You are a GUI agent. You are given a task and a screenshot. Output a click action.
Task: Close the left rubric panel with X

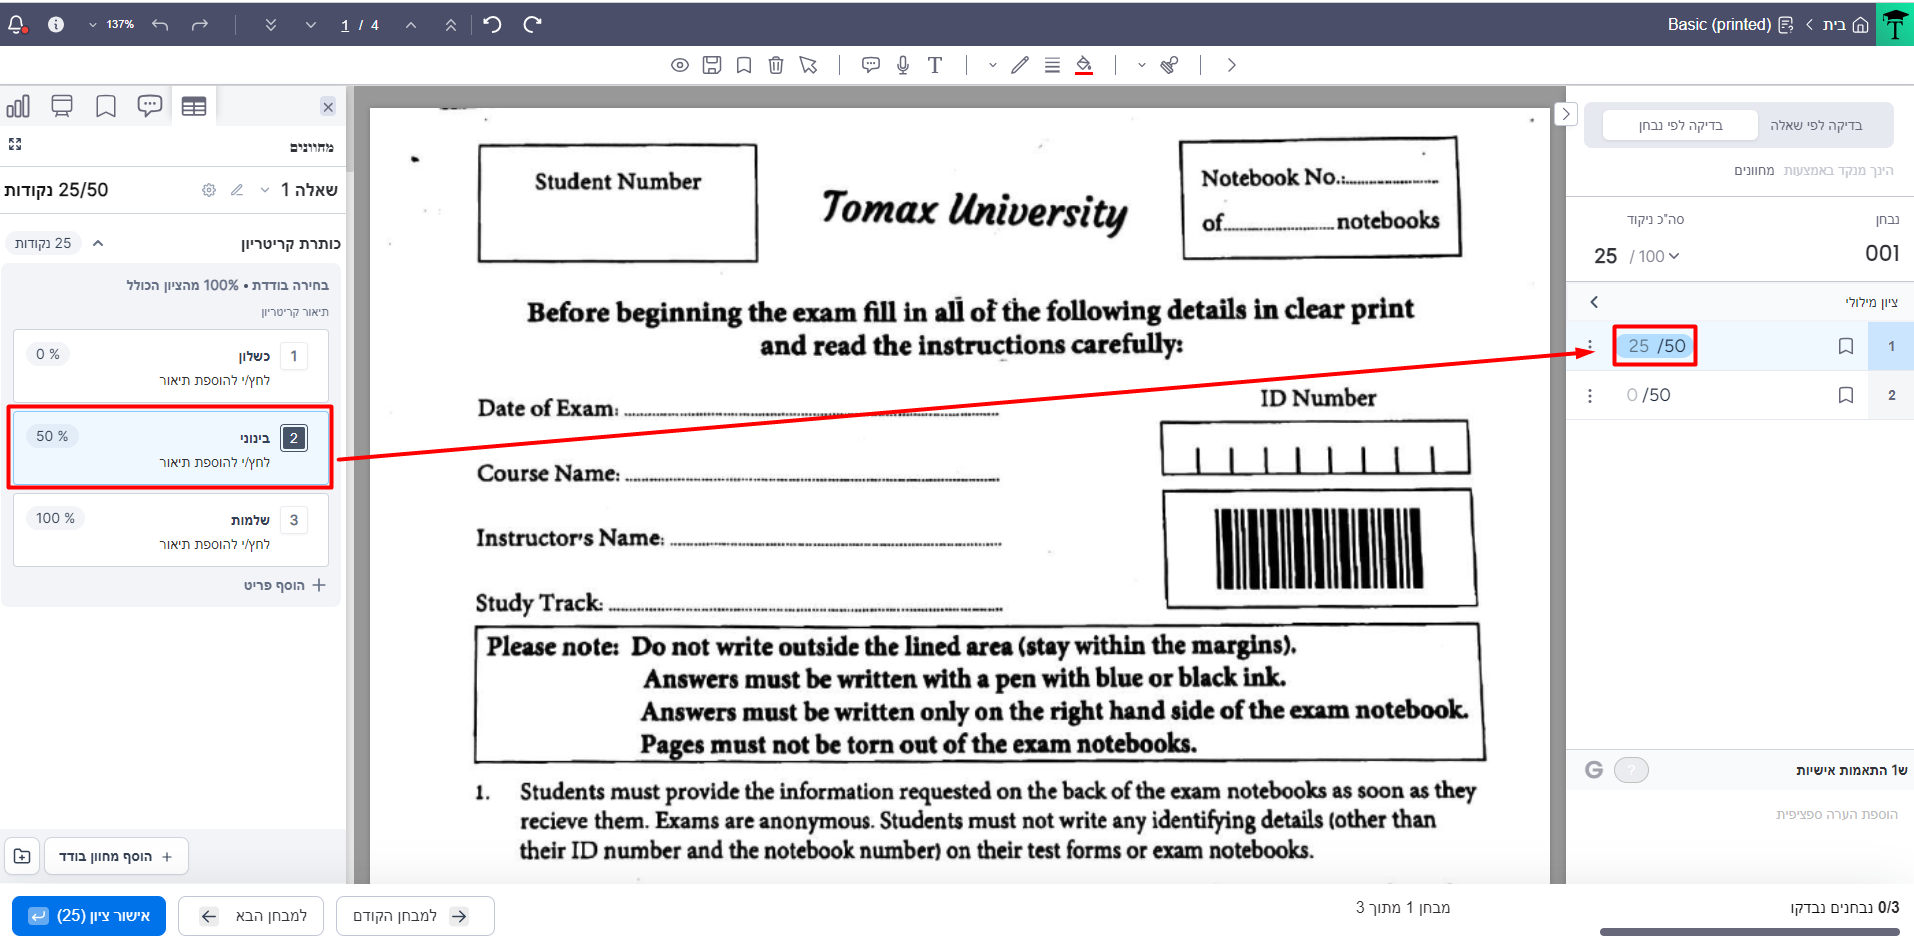click(x=328, y=107)
